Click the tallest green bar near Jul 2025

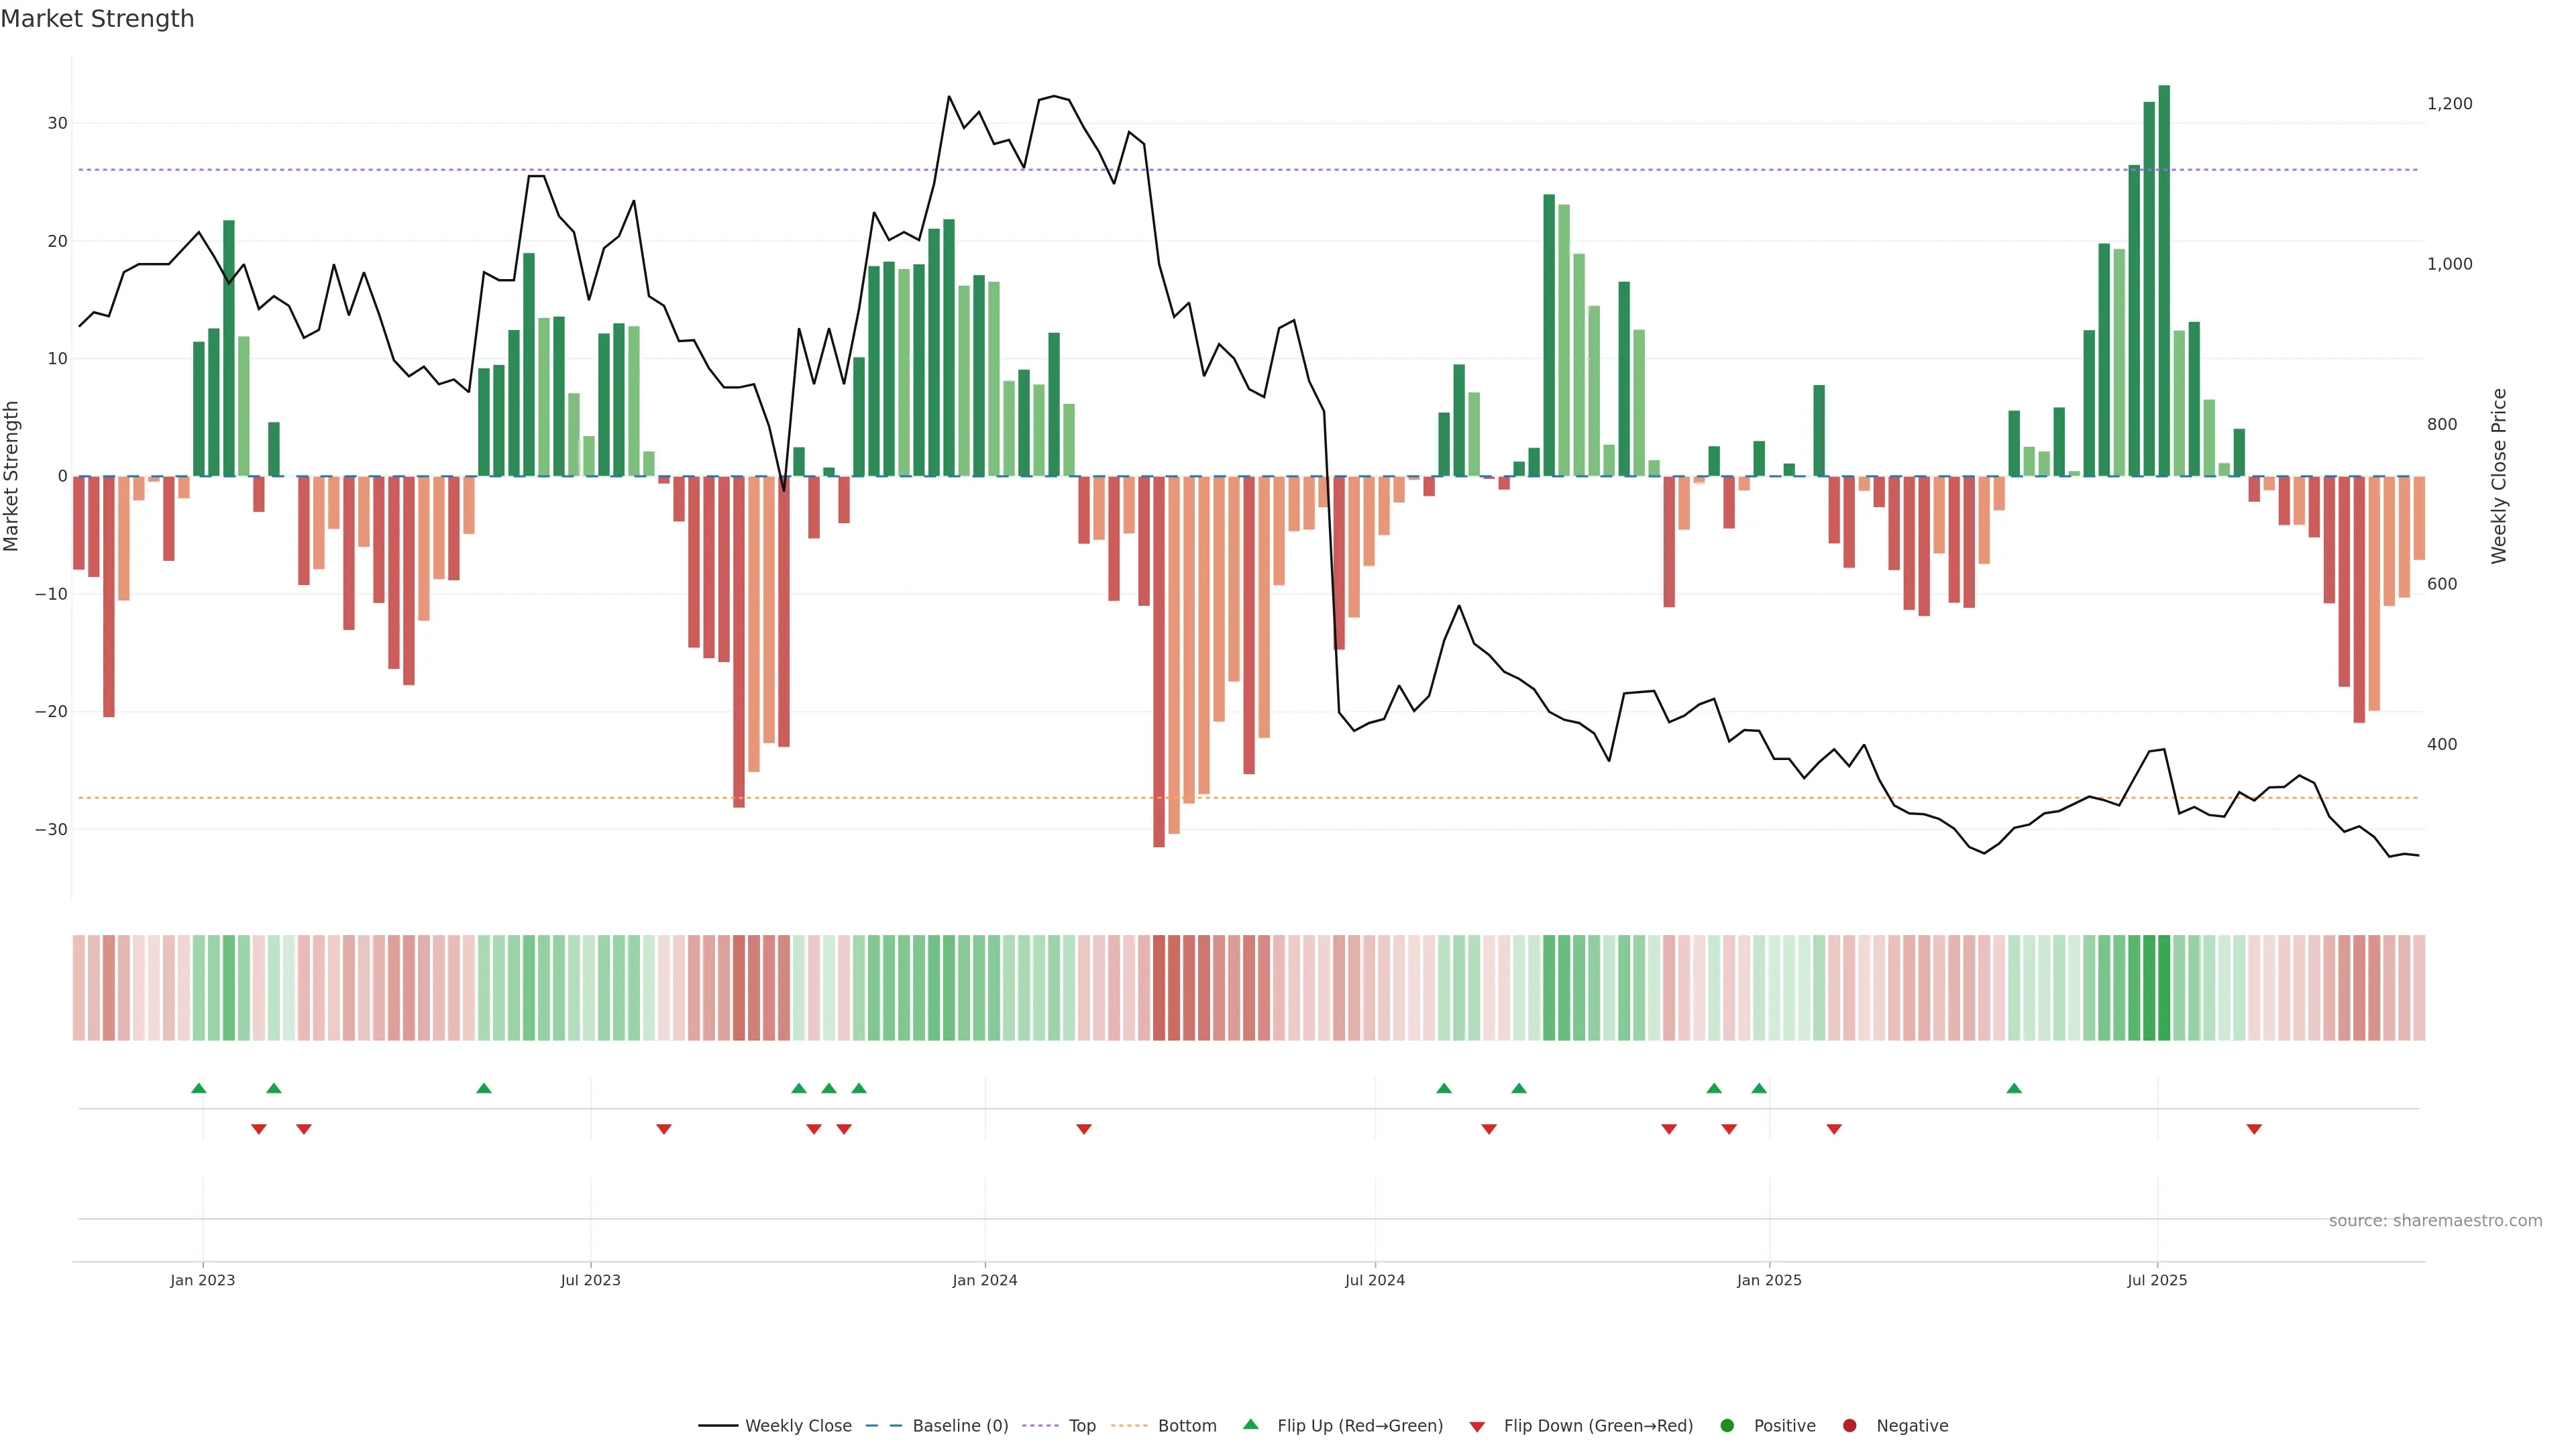2164,280
